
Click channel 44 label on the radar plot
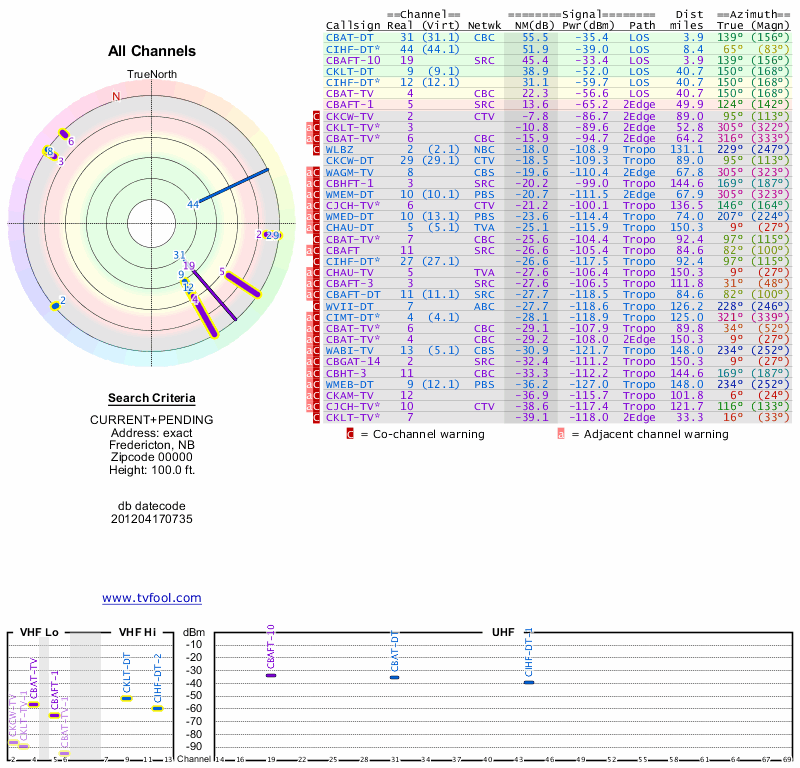[x=193, y=205]
